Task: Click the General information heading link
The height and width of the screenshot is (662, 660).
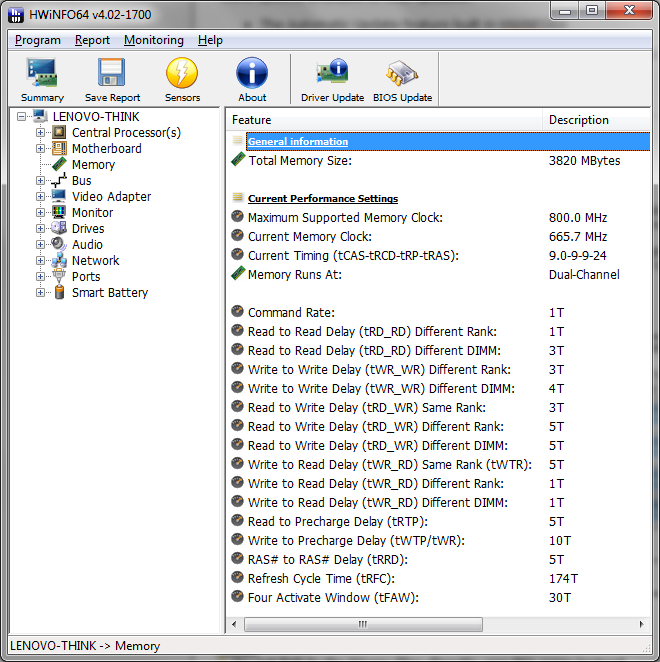Action: point(298,142)
